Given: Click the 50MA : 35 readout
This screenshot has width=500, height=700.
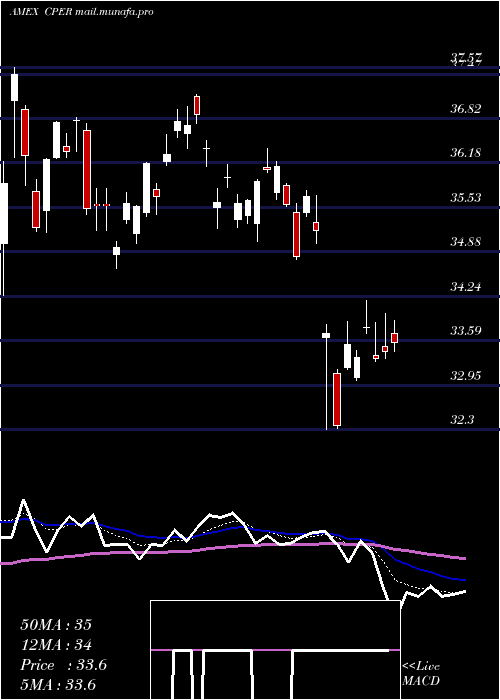Looking at the screenshot, I should 56,625.
